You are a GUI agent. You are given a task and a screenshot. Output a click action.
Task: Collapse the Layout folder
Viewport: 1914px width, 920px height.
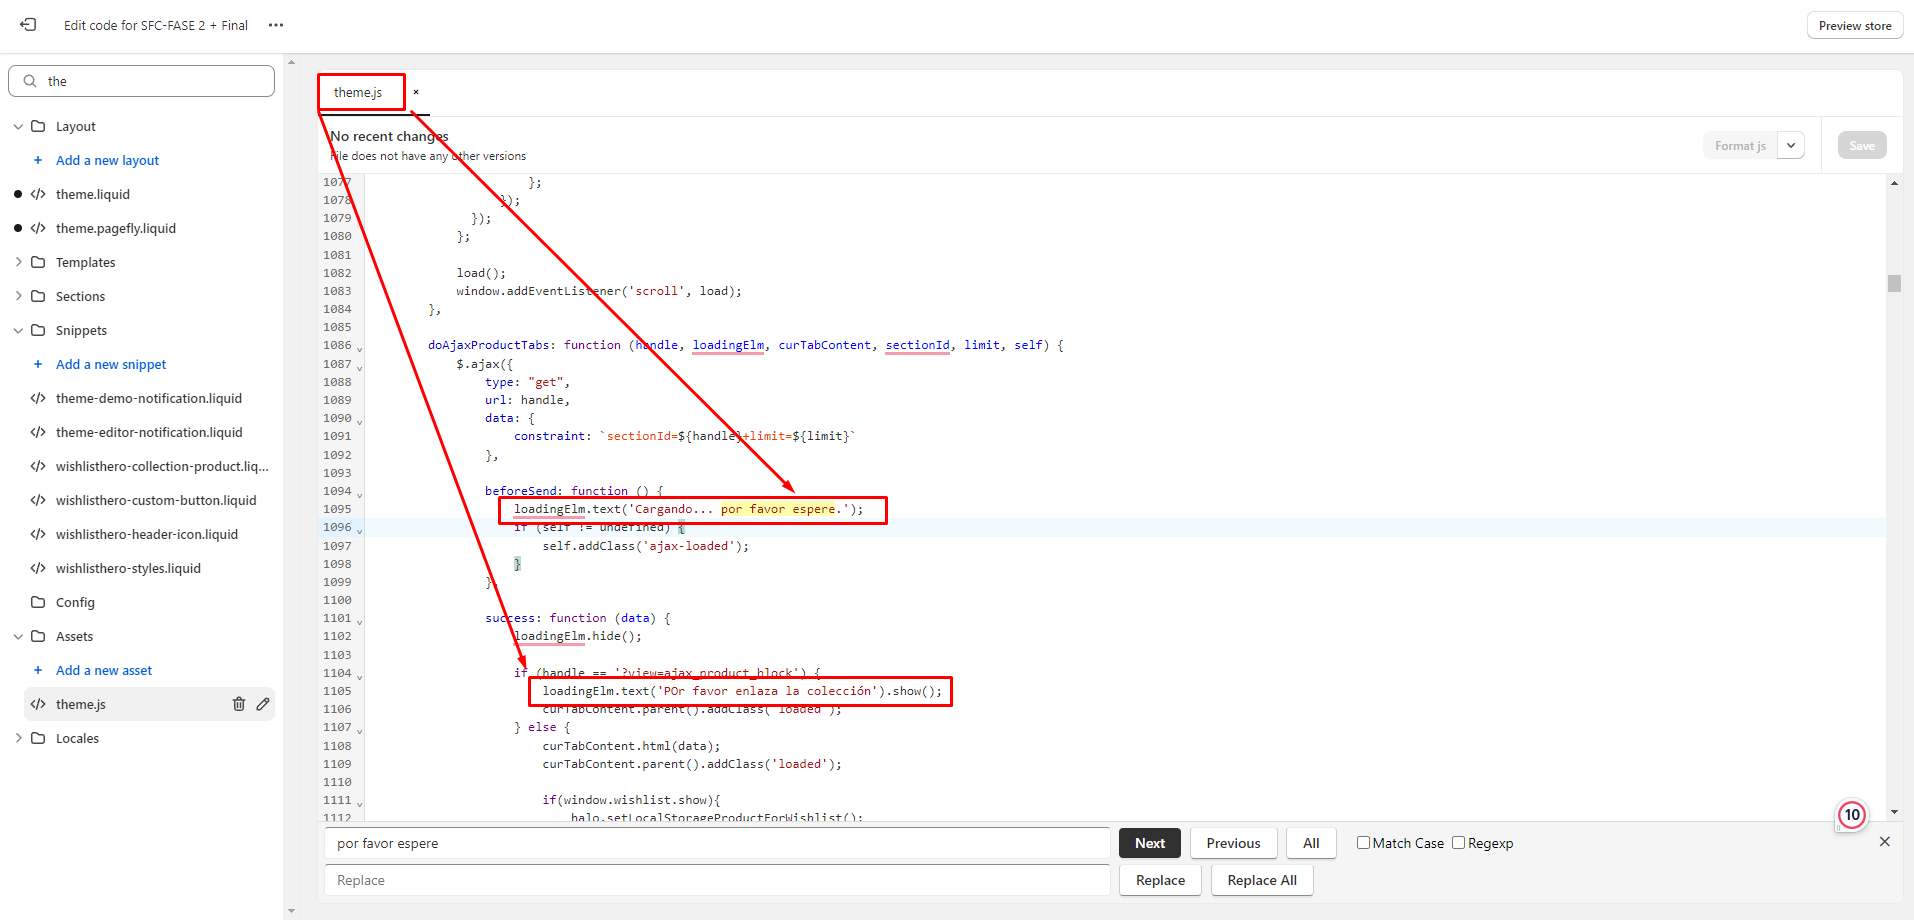point(18,126)
